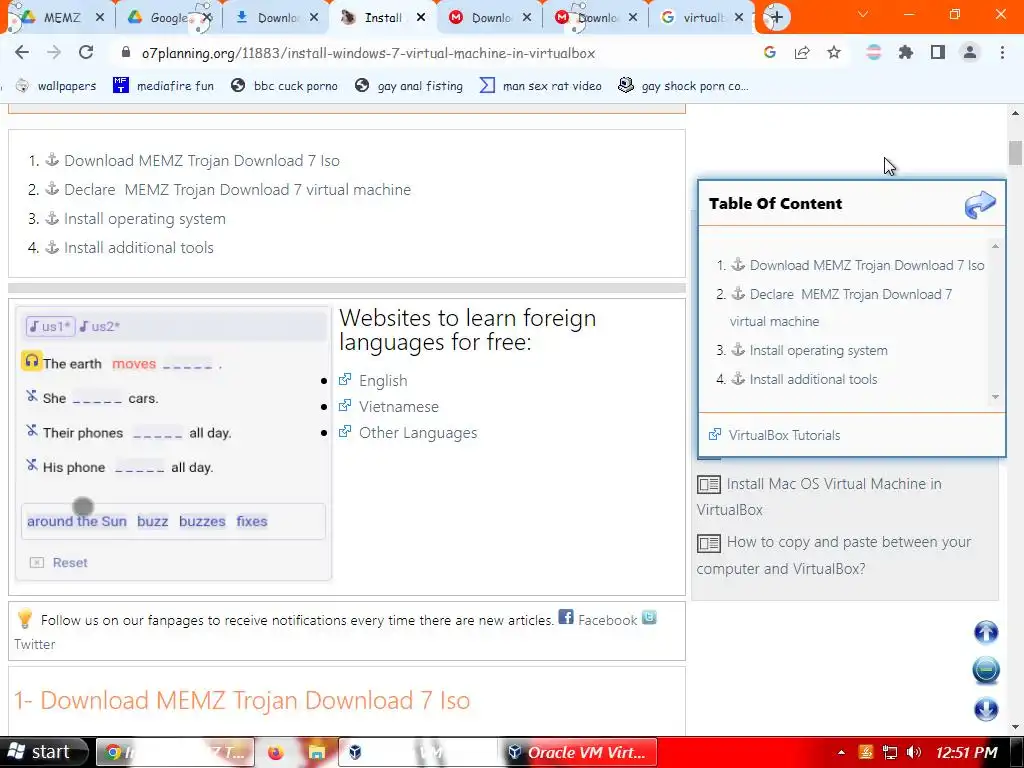1024x768 pixels.
Task: Click the muted audio icon next to 'She'
Action: point(31,396)
